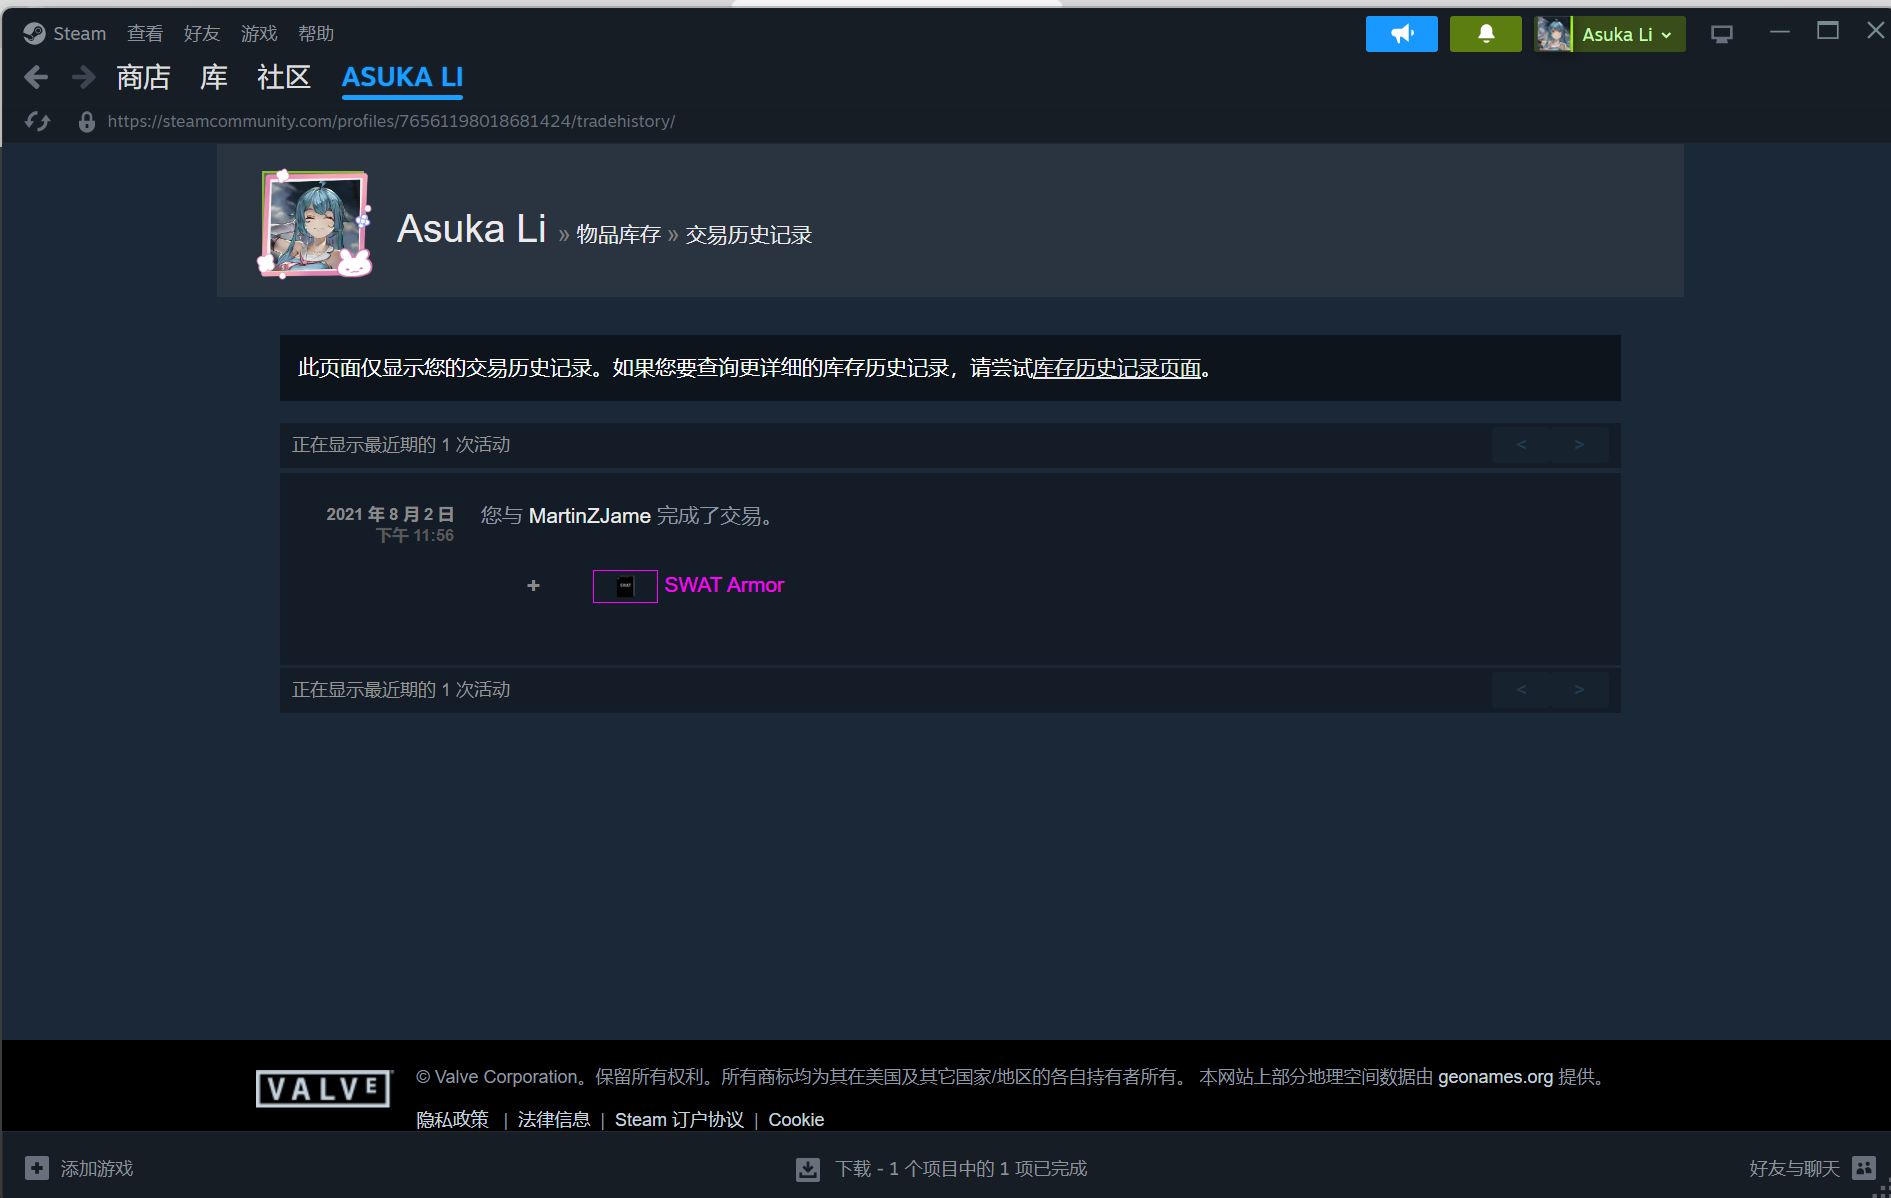Open the Cookie footer link
Viewport: 1891px width, 1198px height.
[796, 1120]
